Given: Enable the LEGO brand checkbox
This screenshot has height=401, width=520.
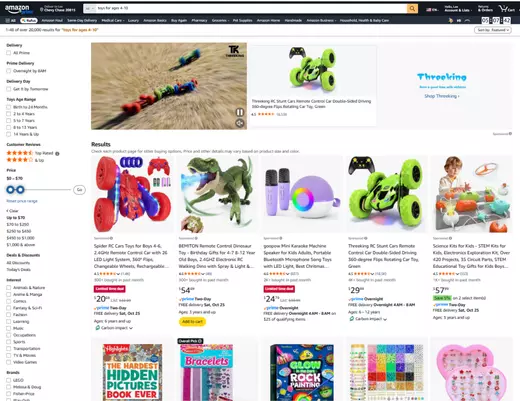Looking at the screenshot, I should (x=9, y=380).
